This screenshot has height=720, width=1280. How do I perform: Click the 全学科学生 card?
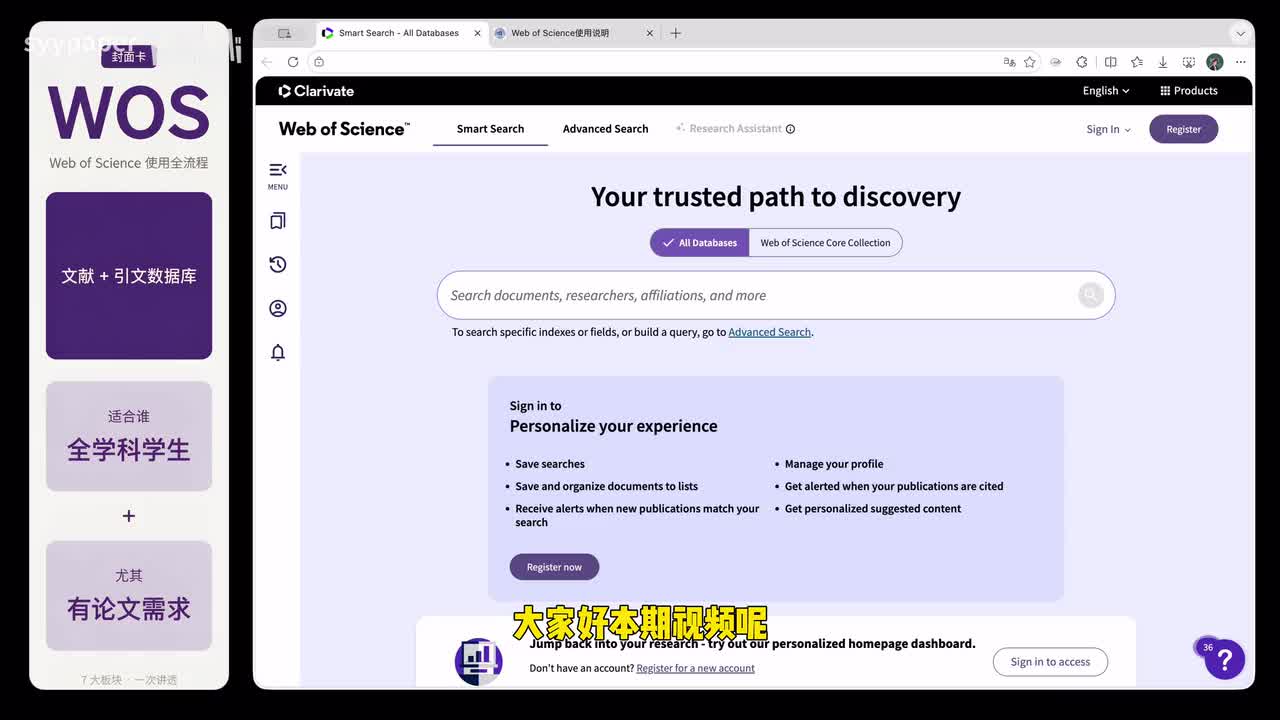tap(129, 436)
